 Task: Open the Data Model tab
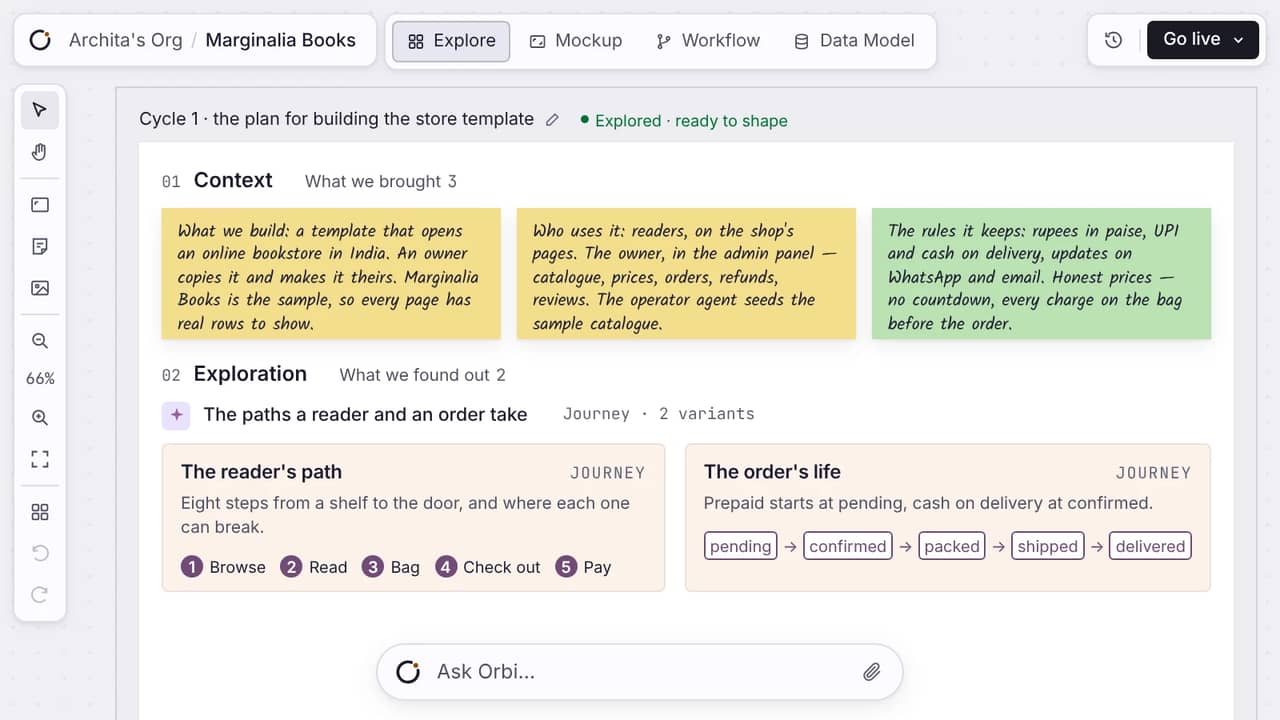[854, 41]
